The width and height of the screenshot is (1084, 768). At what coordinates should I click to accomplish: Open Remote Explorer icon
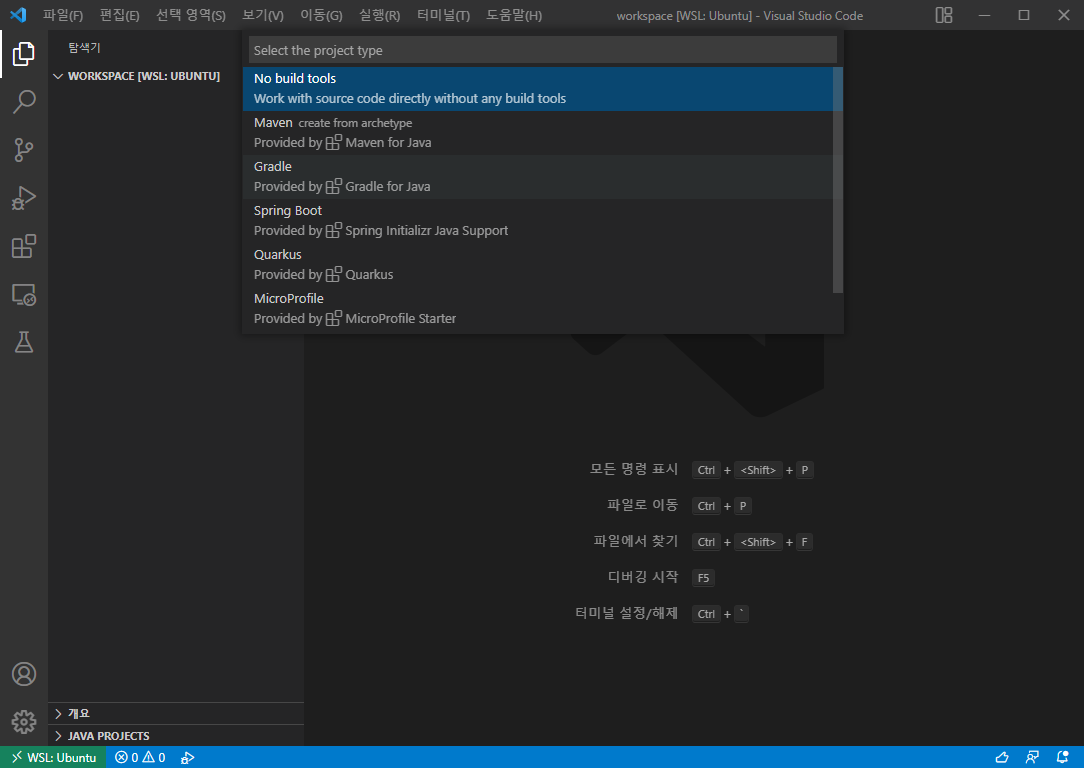click(x=24, y=294)
